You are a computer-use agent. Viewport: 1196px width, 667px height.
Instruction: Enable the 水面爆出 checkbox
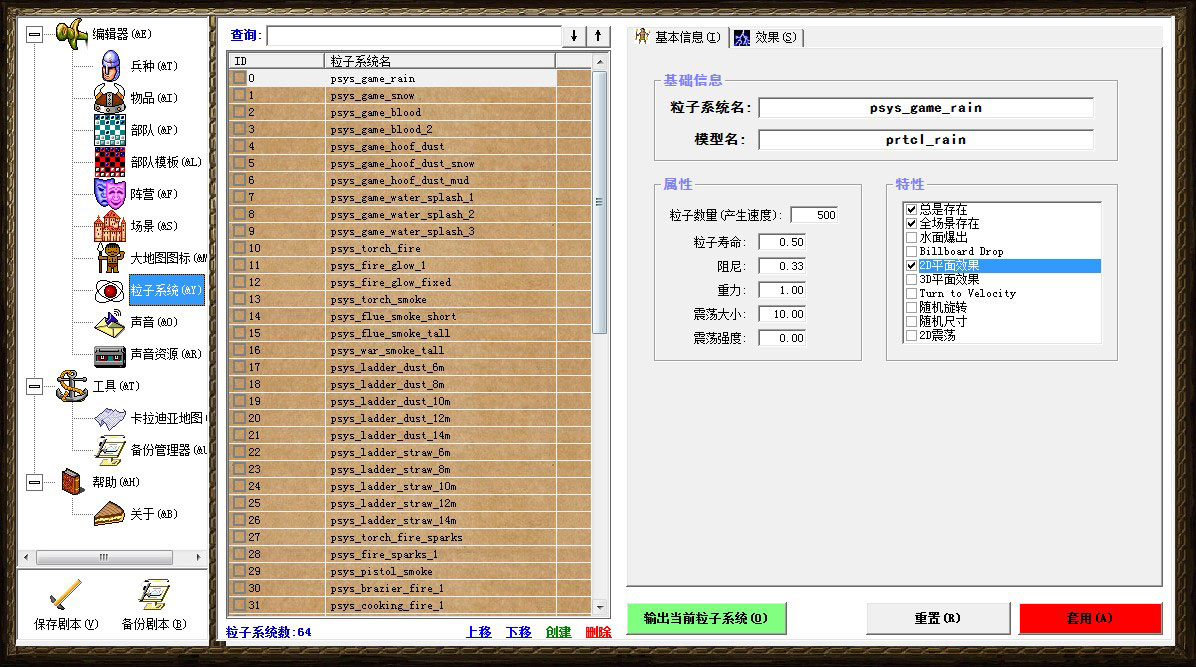(911, 238)
